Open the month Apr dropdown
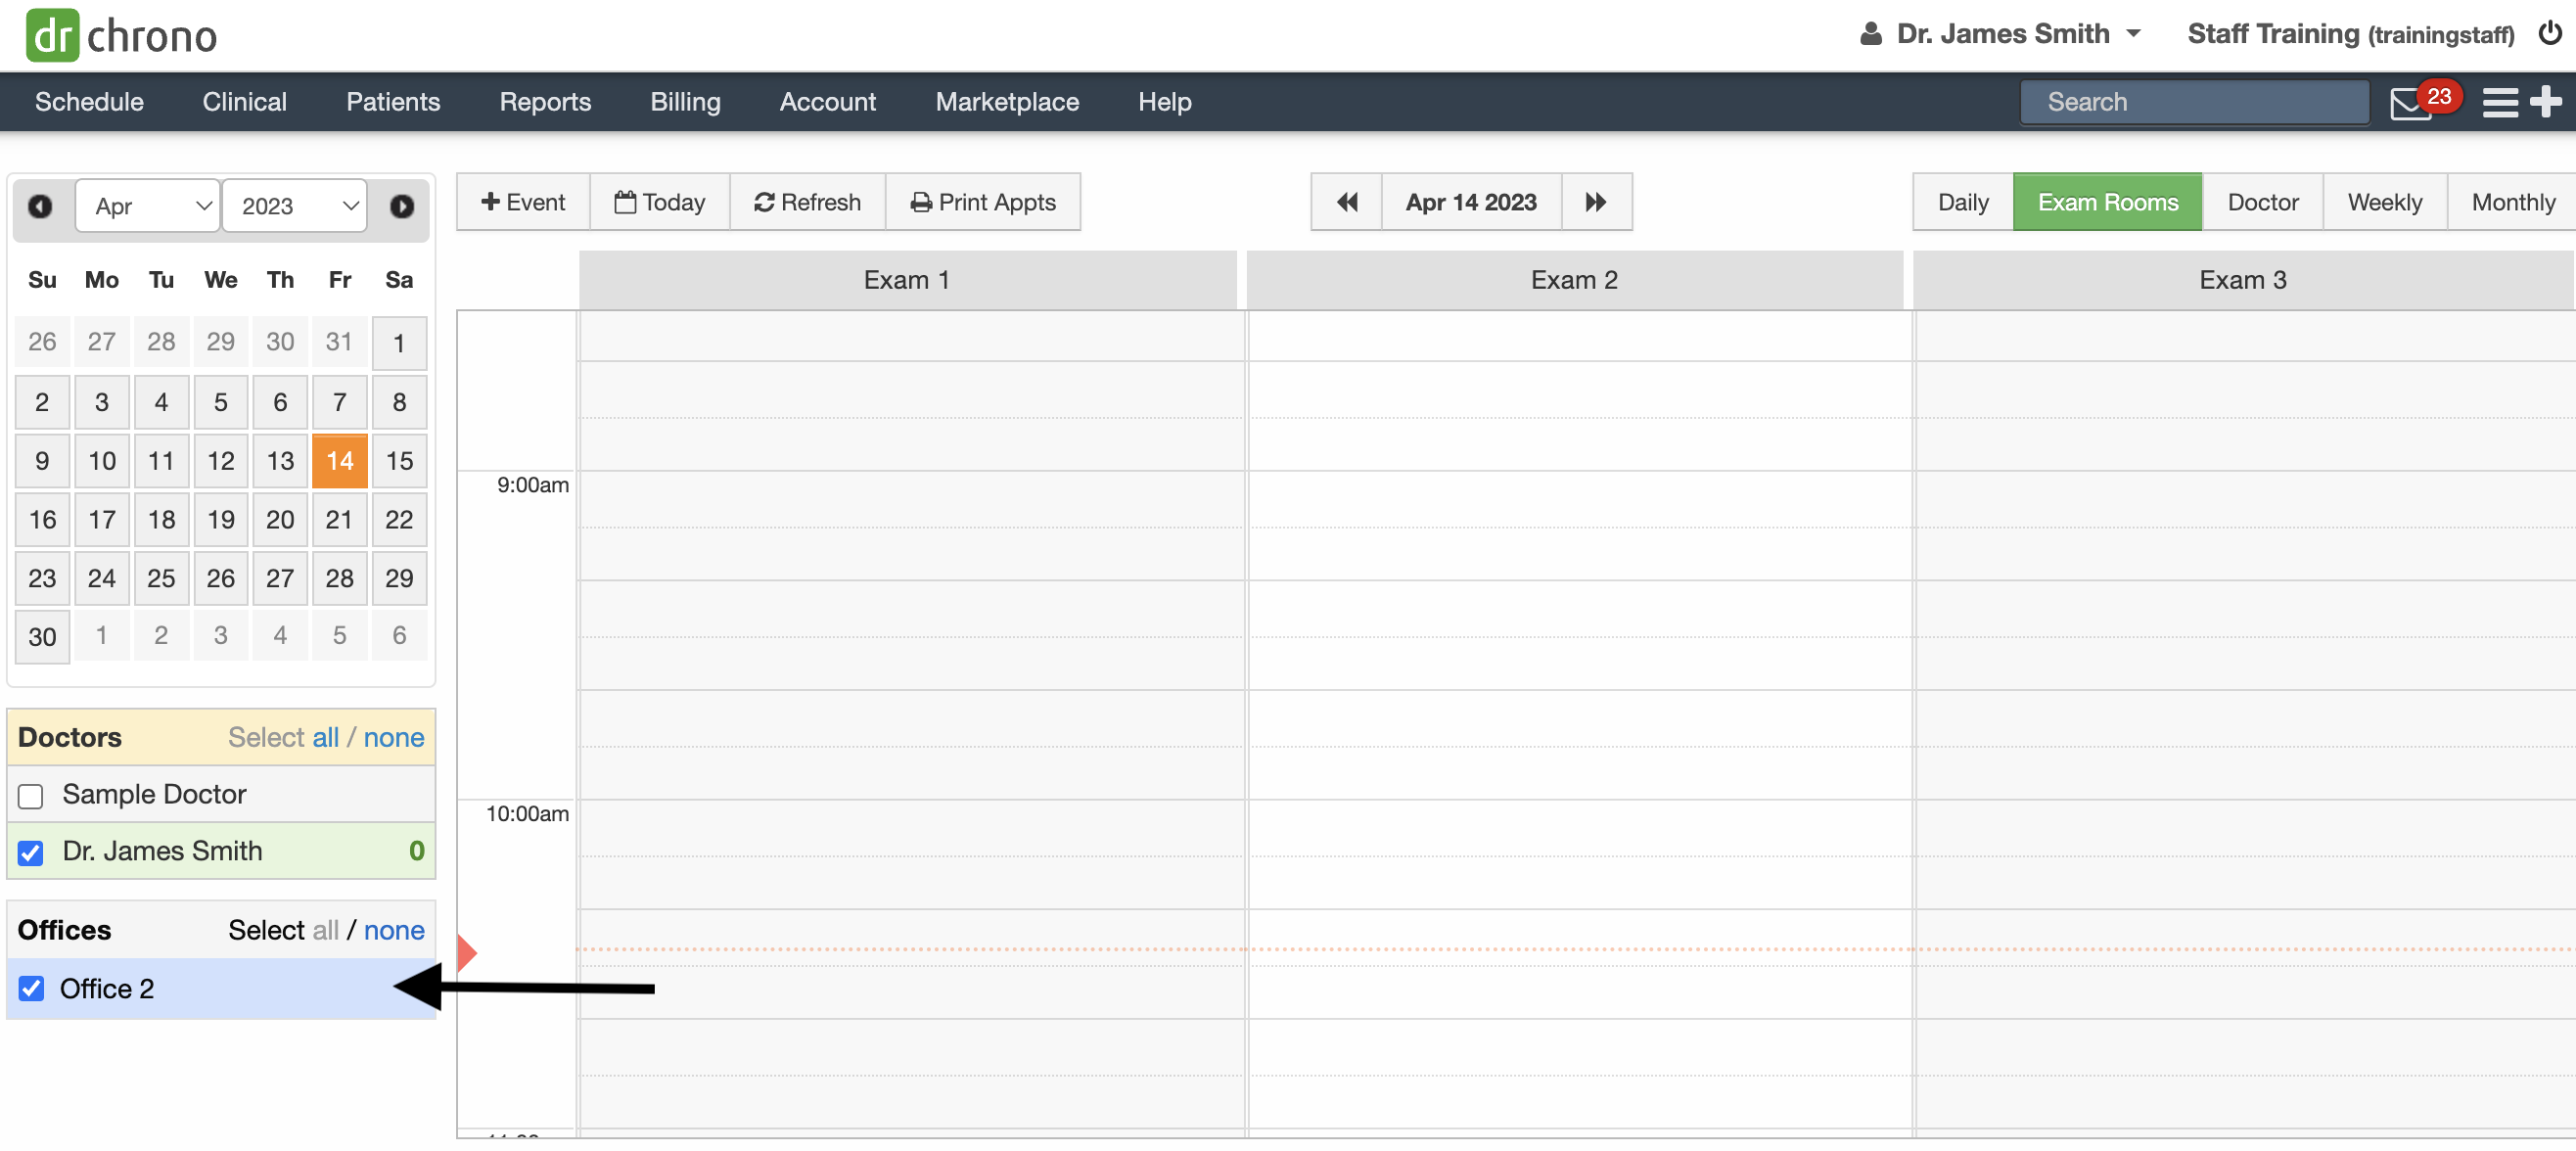 click(x=148, y=206)
